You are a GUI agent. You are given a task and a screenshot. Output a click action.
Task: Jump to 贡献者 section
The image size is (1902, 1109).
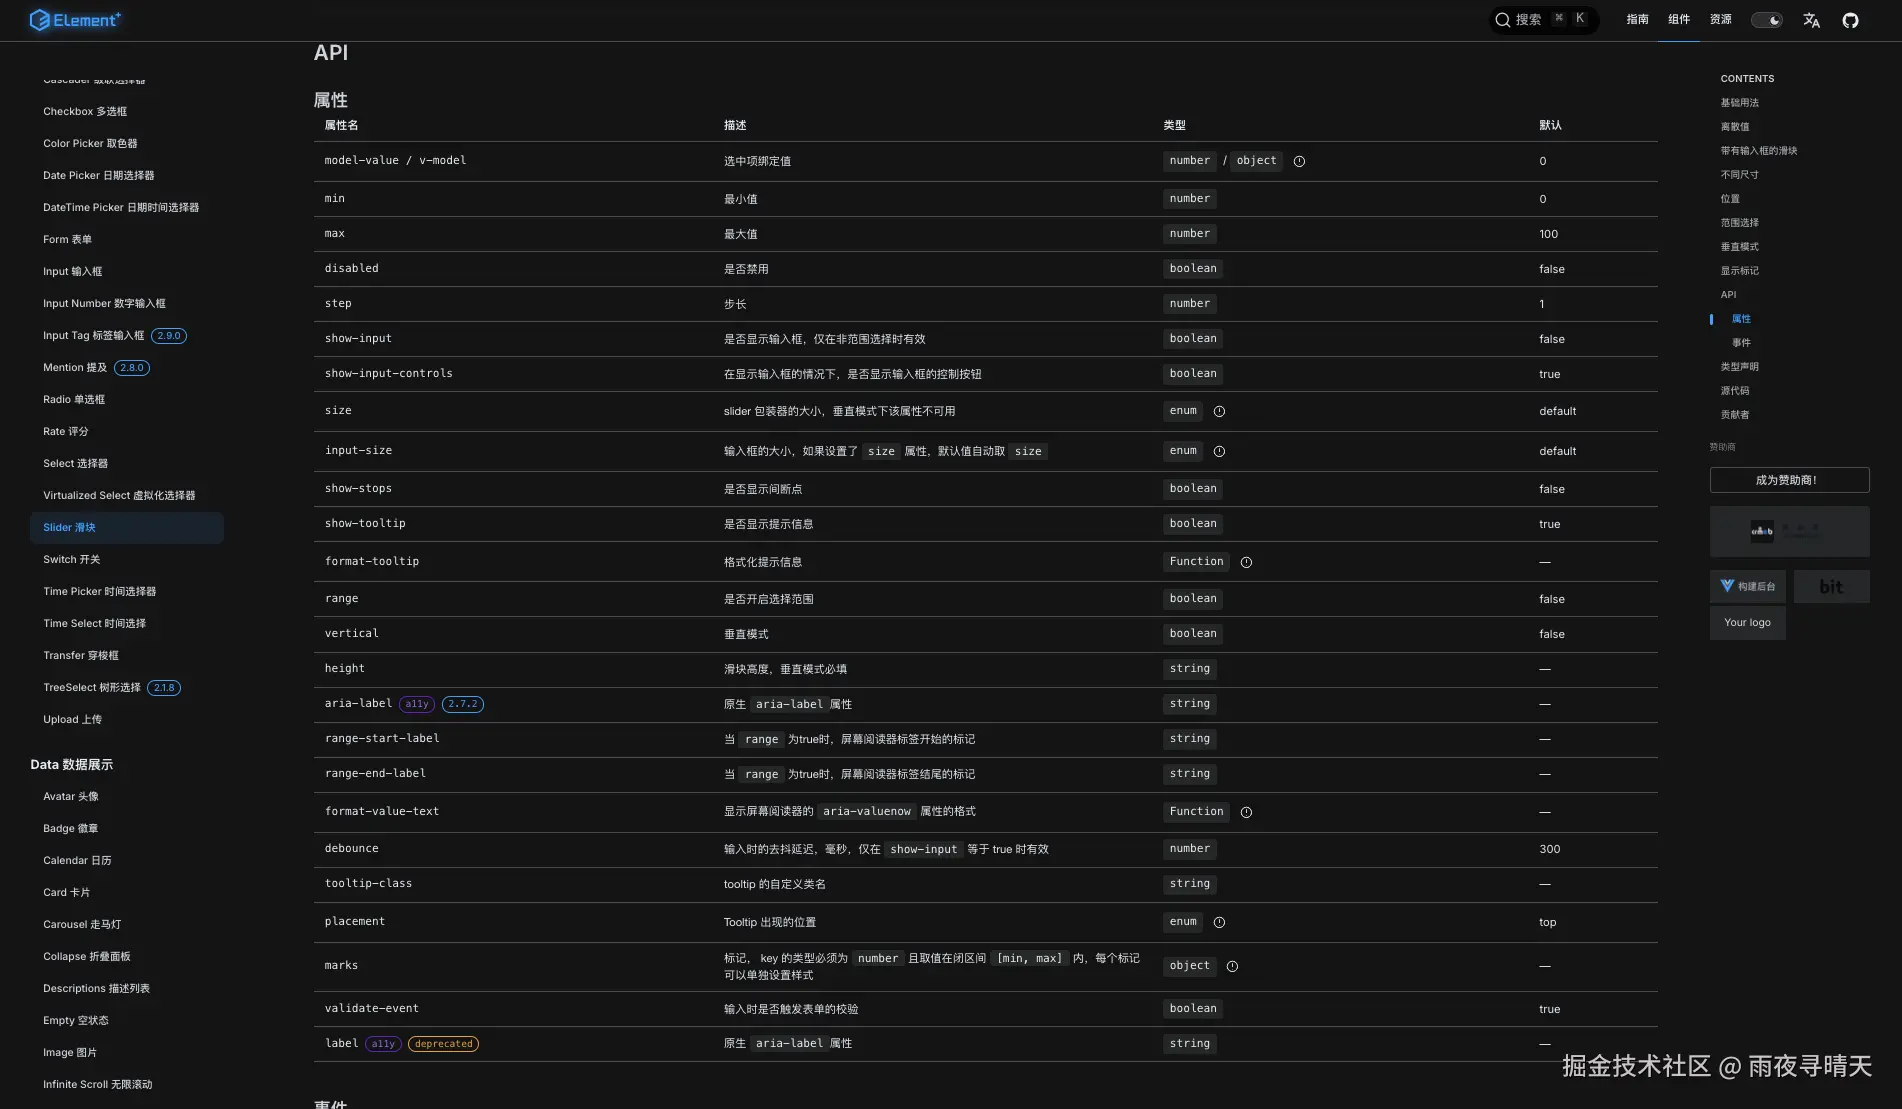point(1735,415)
